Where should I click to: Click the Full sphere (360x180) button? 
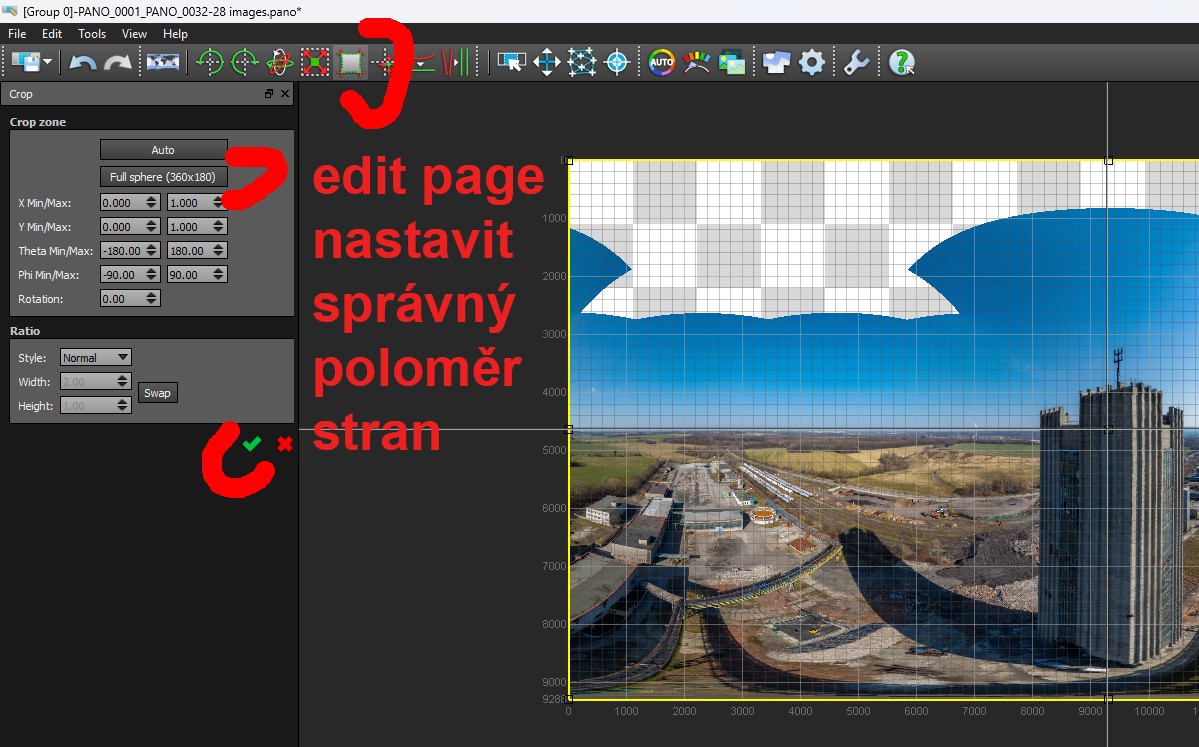(163, 177)
